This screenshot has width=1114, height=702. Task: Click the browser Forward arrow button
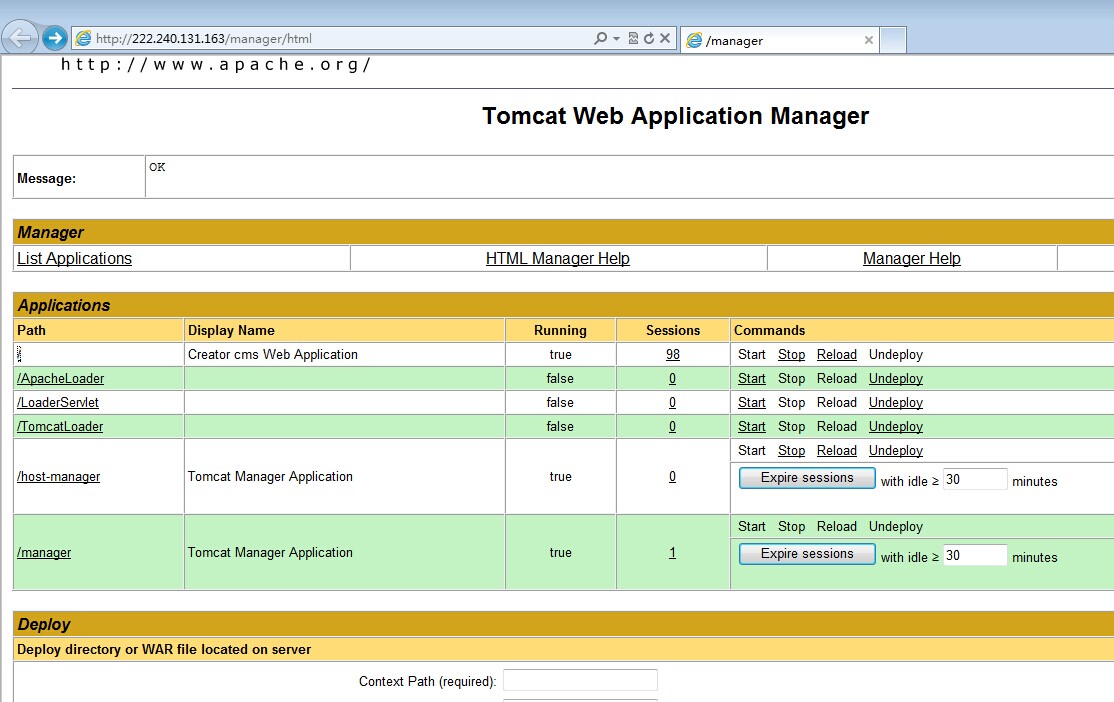tap(55, 38)
